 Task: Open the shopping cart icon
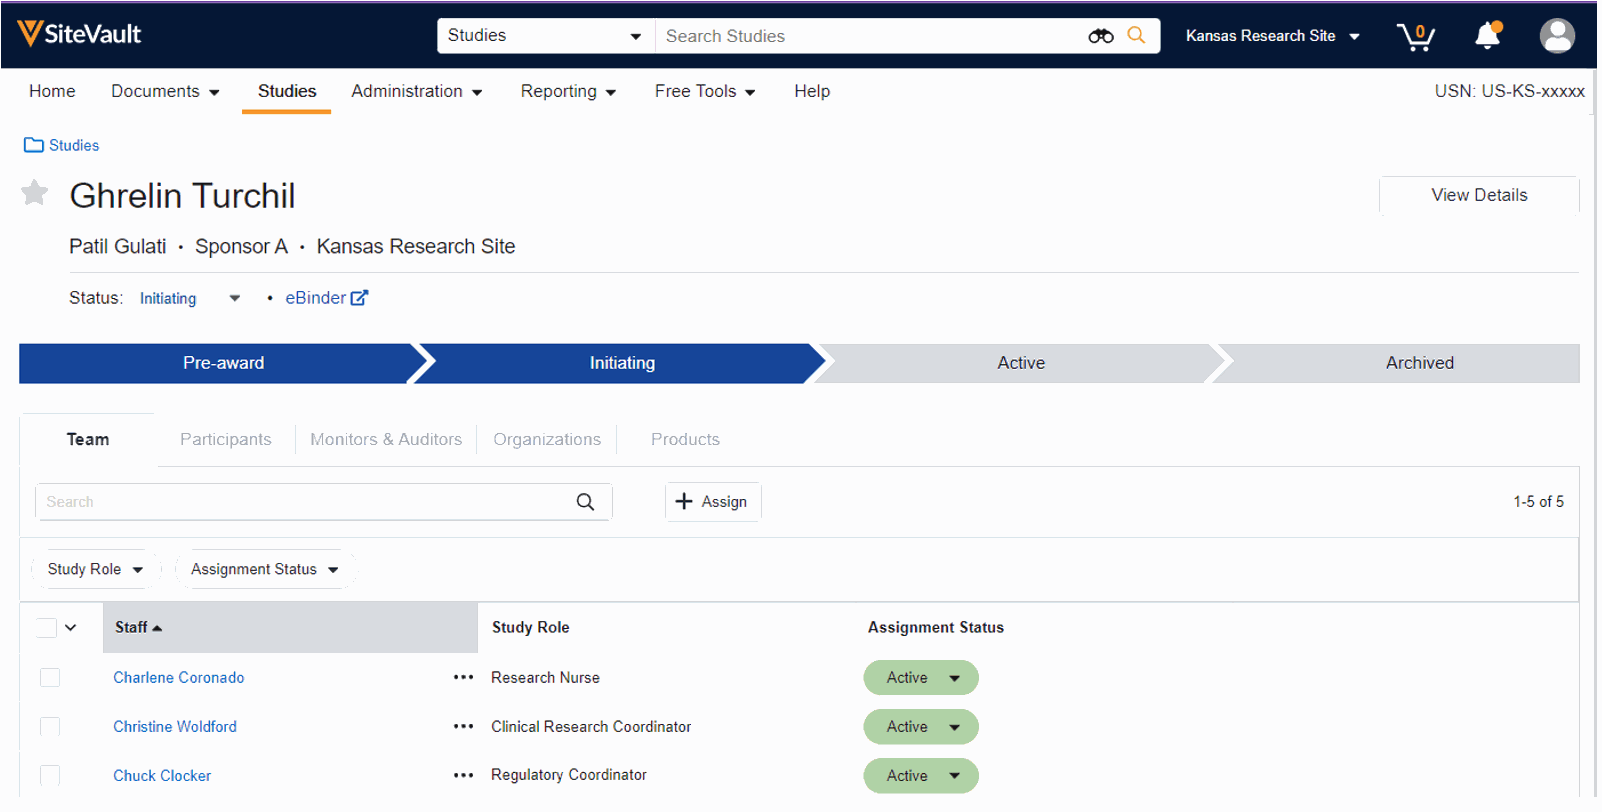[x=1415, y=36]
